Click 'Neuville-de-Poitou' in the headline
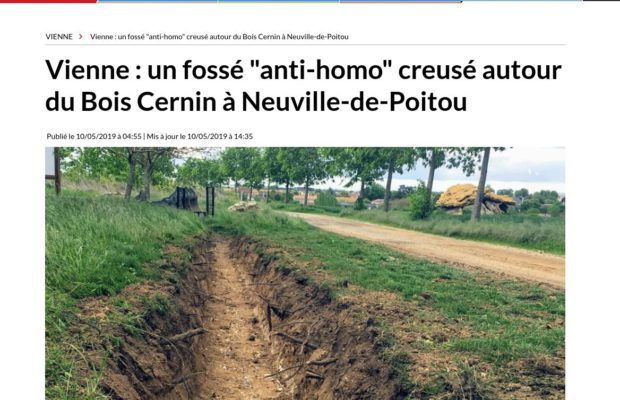Screen dimensions: 620x400 pyautogui.click(x=354, y=102)
